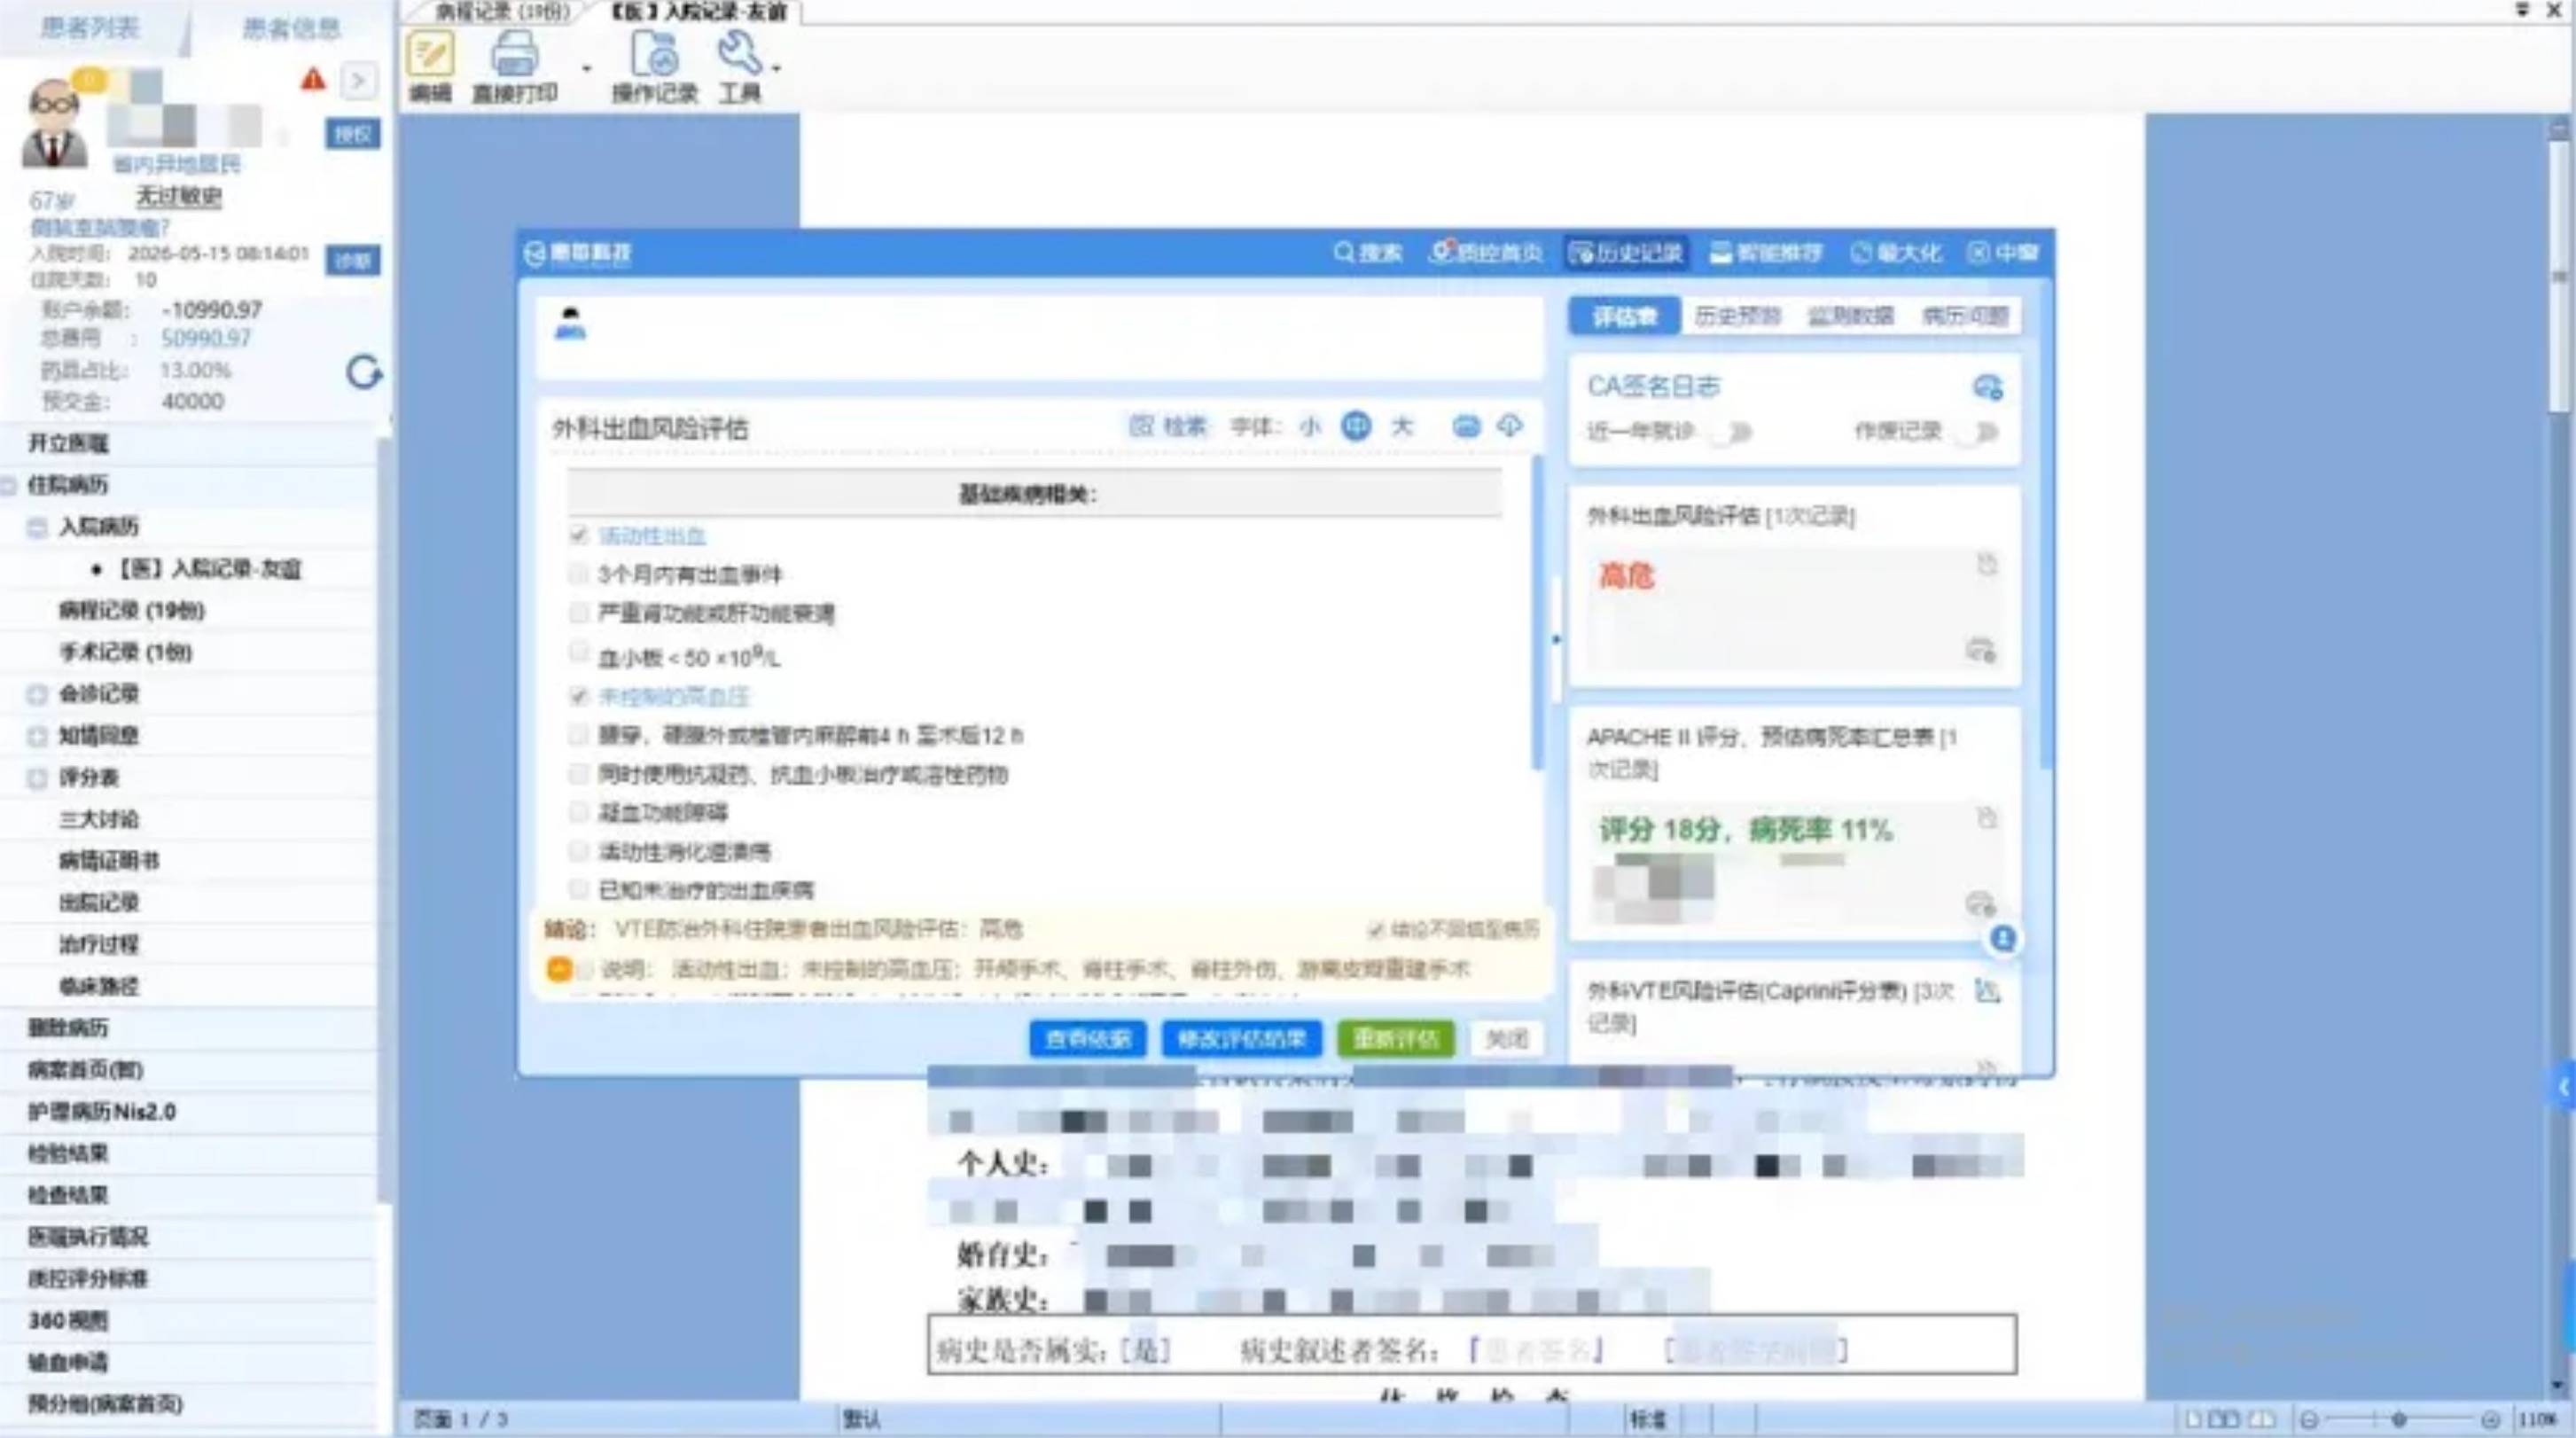Open dropdown arrow next to 直接打印
Image resolution: width=2576 pixels, height=1438 pixels.
click(586, 68)
